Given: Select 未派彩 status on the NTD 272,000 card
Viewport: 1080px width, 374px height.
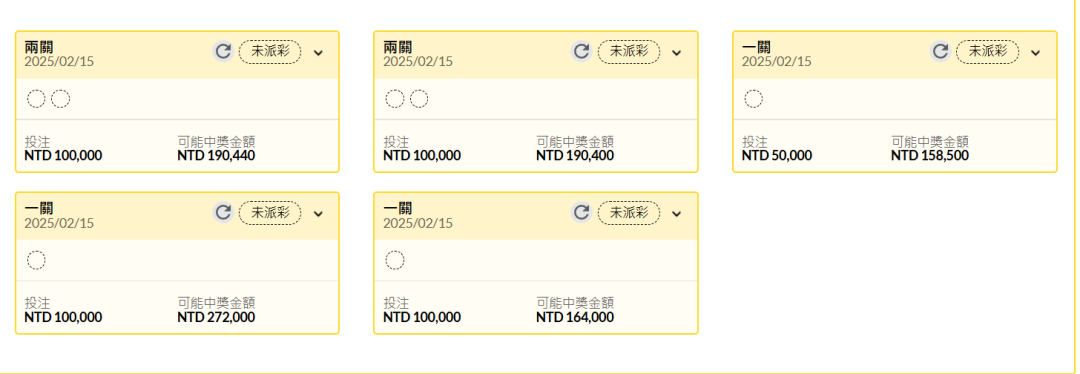Looking at the screenshot, I should coord(270,213).
